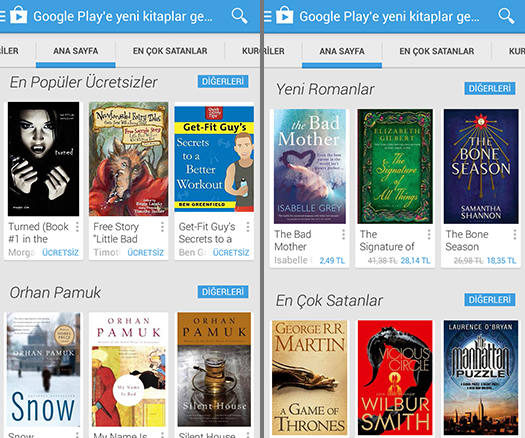Tap DİĞERLERİ next to En Çok Satanlar
This screenshot has height=438, width=525.
pos(490,300)
